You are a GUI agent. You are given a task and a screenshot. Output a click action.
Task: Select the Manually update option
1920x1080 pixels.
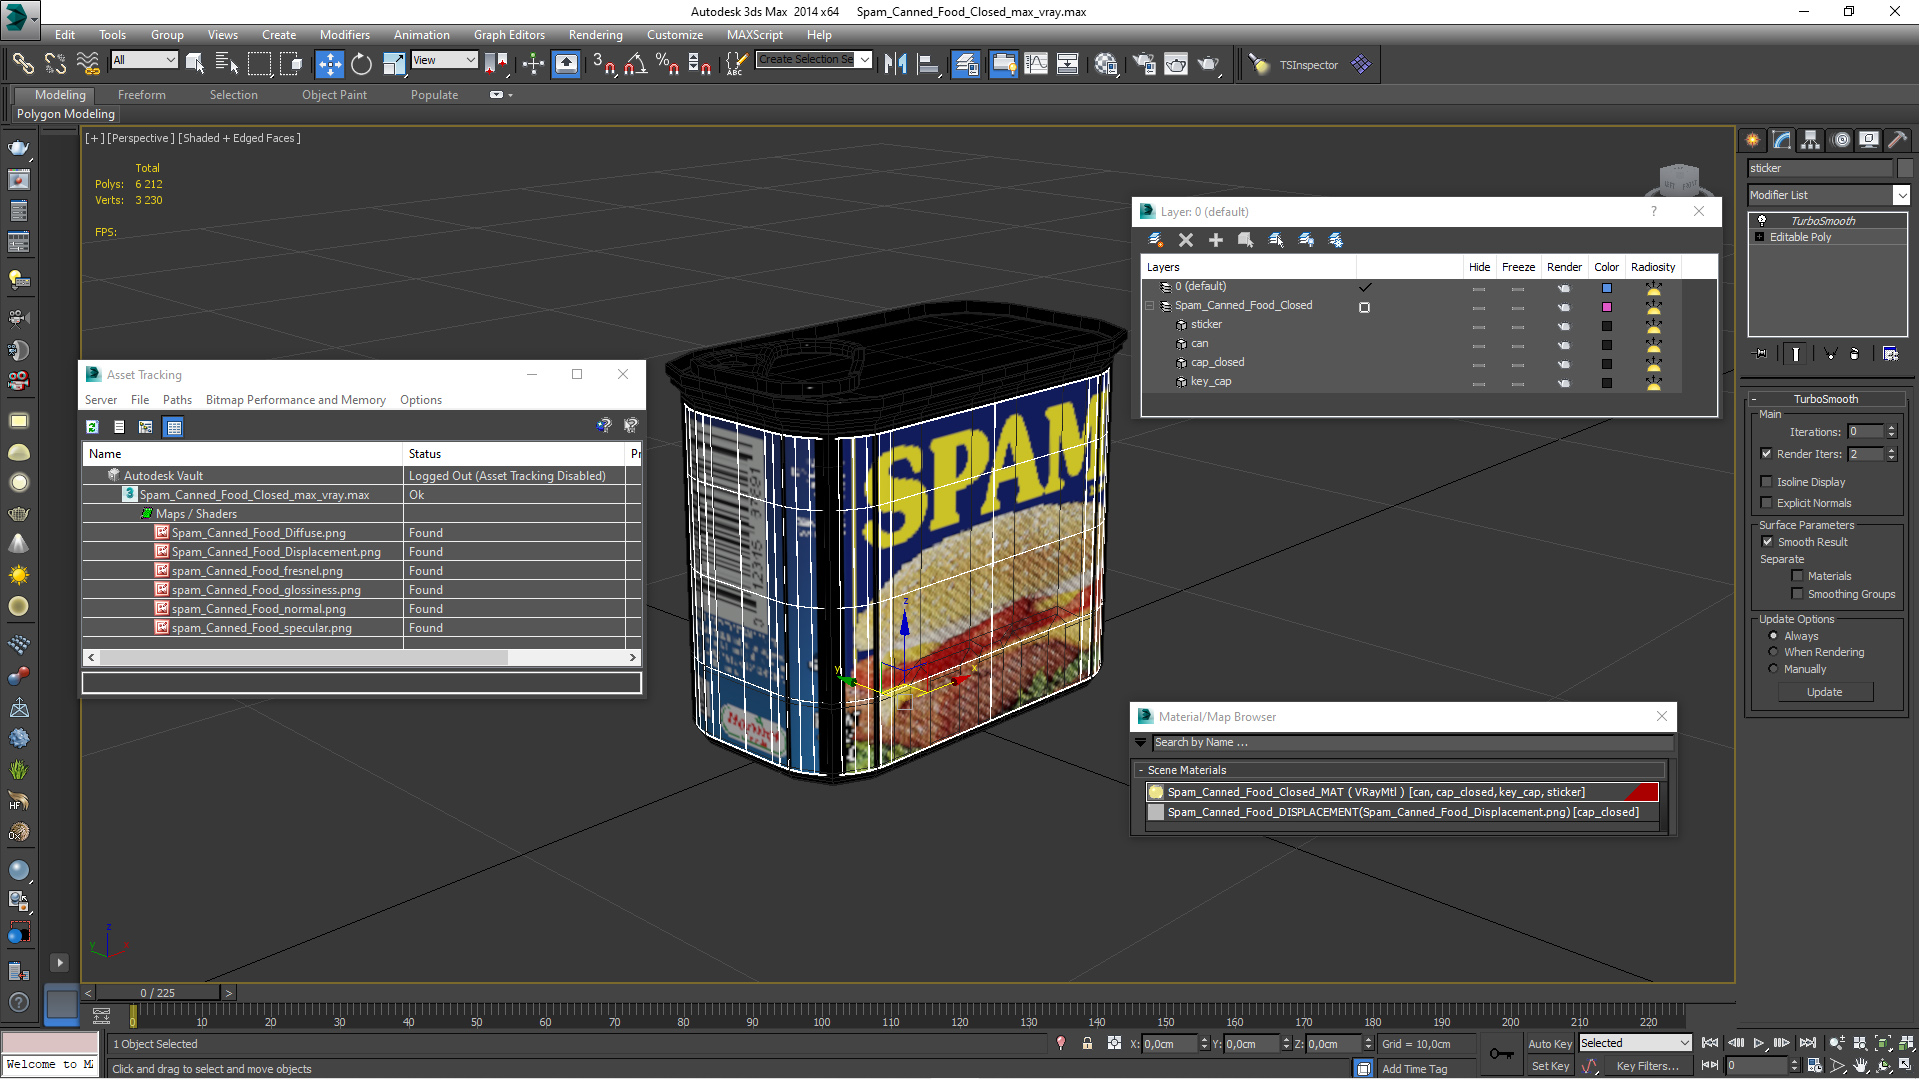1773,669
